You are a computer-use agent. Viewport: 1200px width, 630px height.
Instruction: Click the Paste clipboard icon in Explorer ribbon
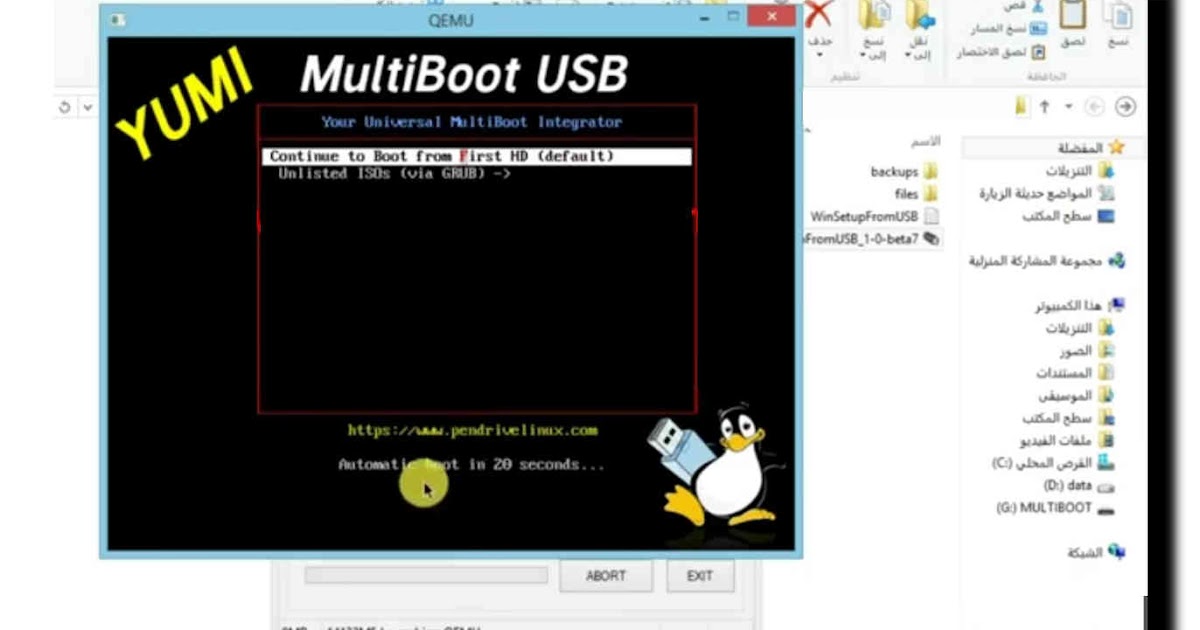pos(1072,14)
